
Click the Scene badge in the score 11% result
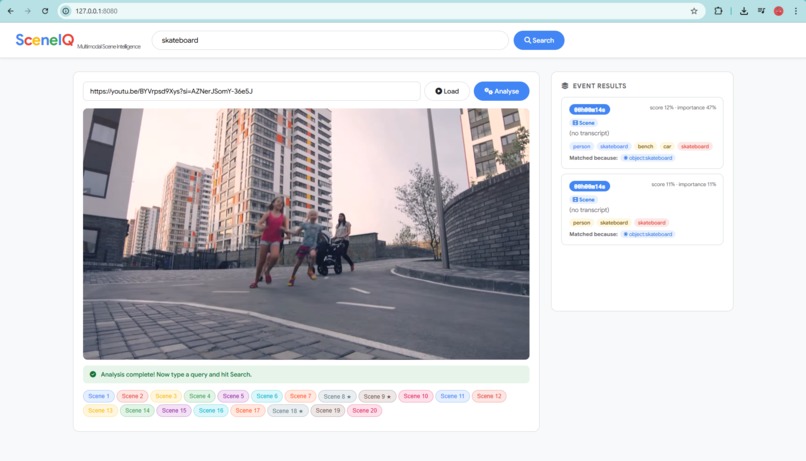583,199
